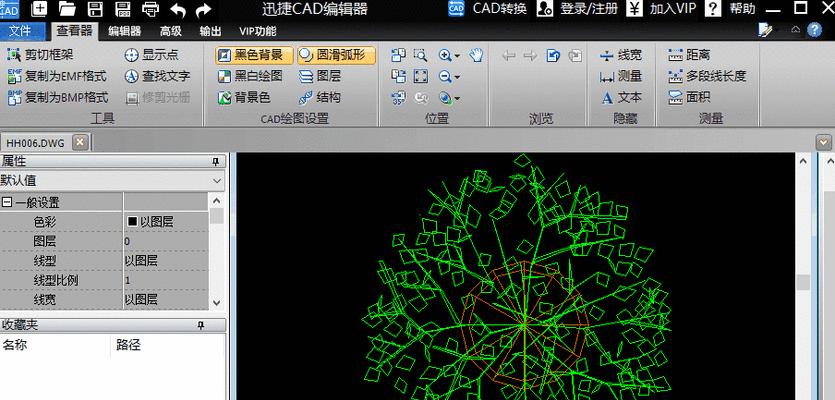Switch to the VIP功能 tab
This screenshot has height=400, width=835.
tap(258, 31)
